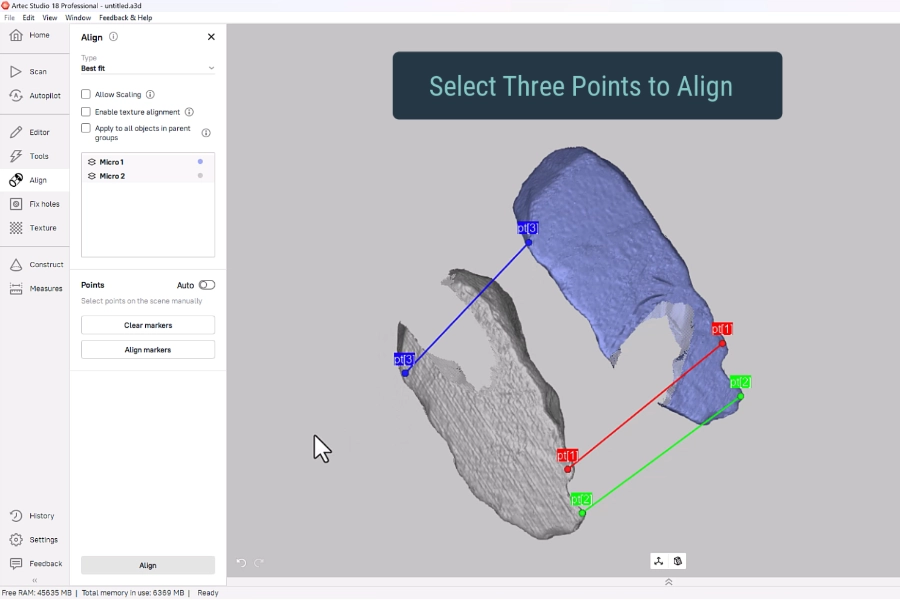This screenshot has width=900, height=600.
Task: Open the File menu
Action: tap(9, 18)
